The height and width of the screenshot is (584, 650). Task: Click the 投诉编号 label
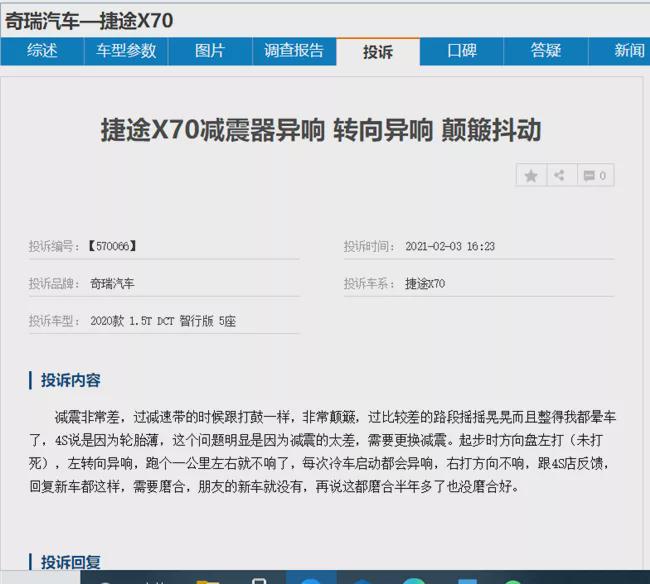pos(54,246)
